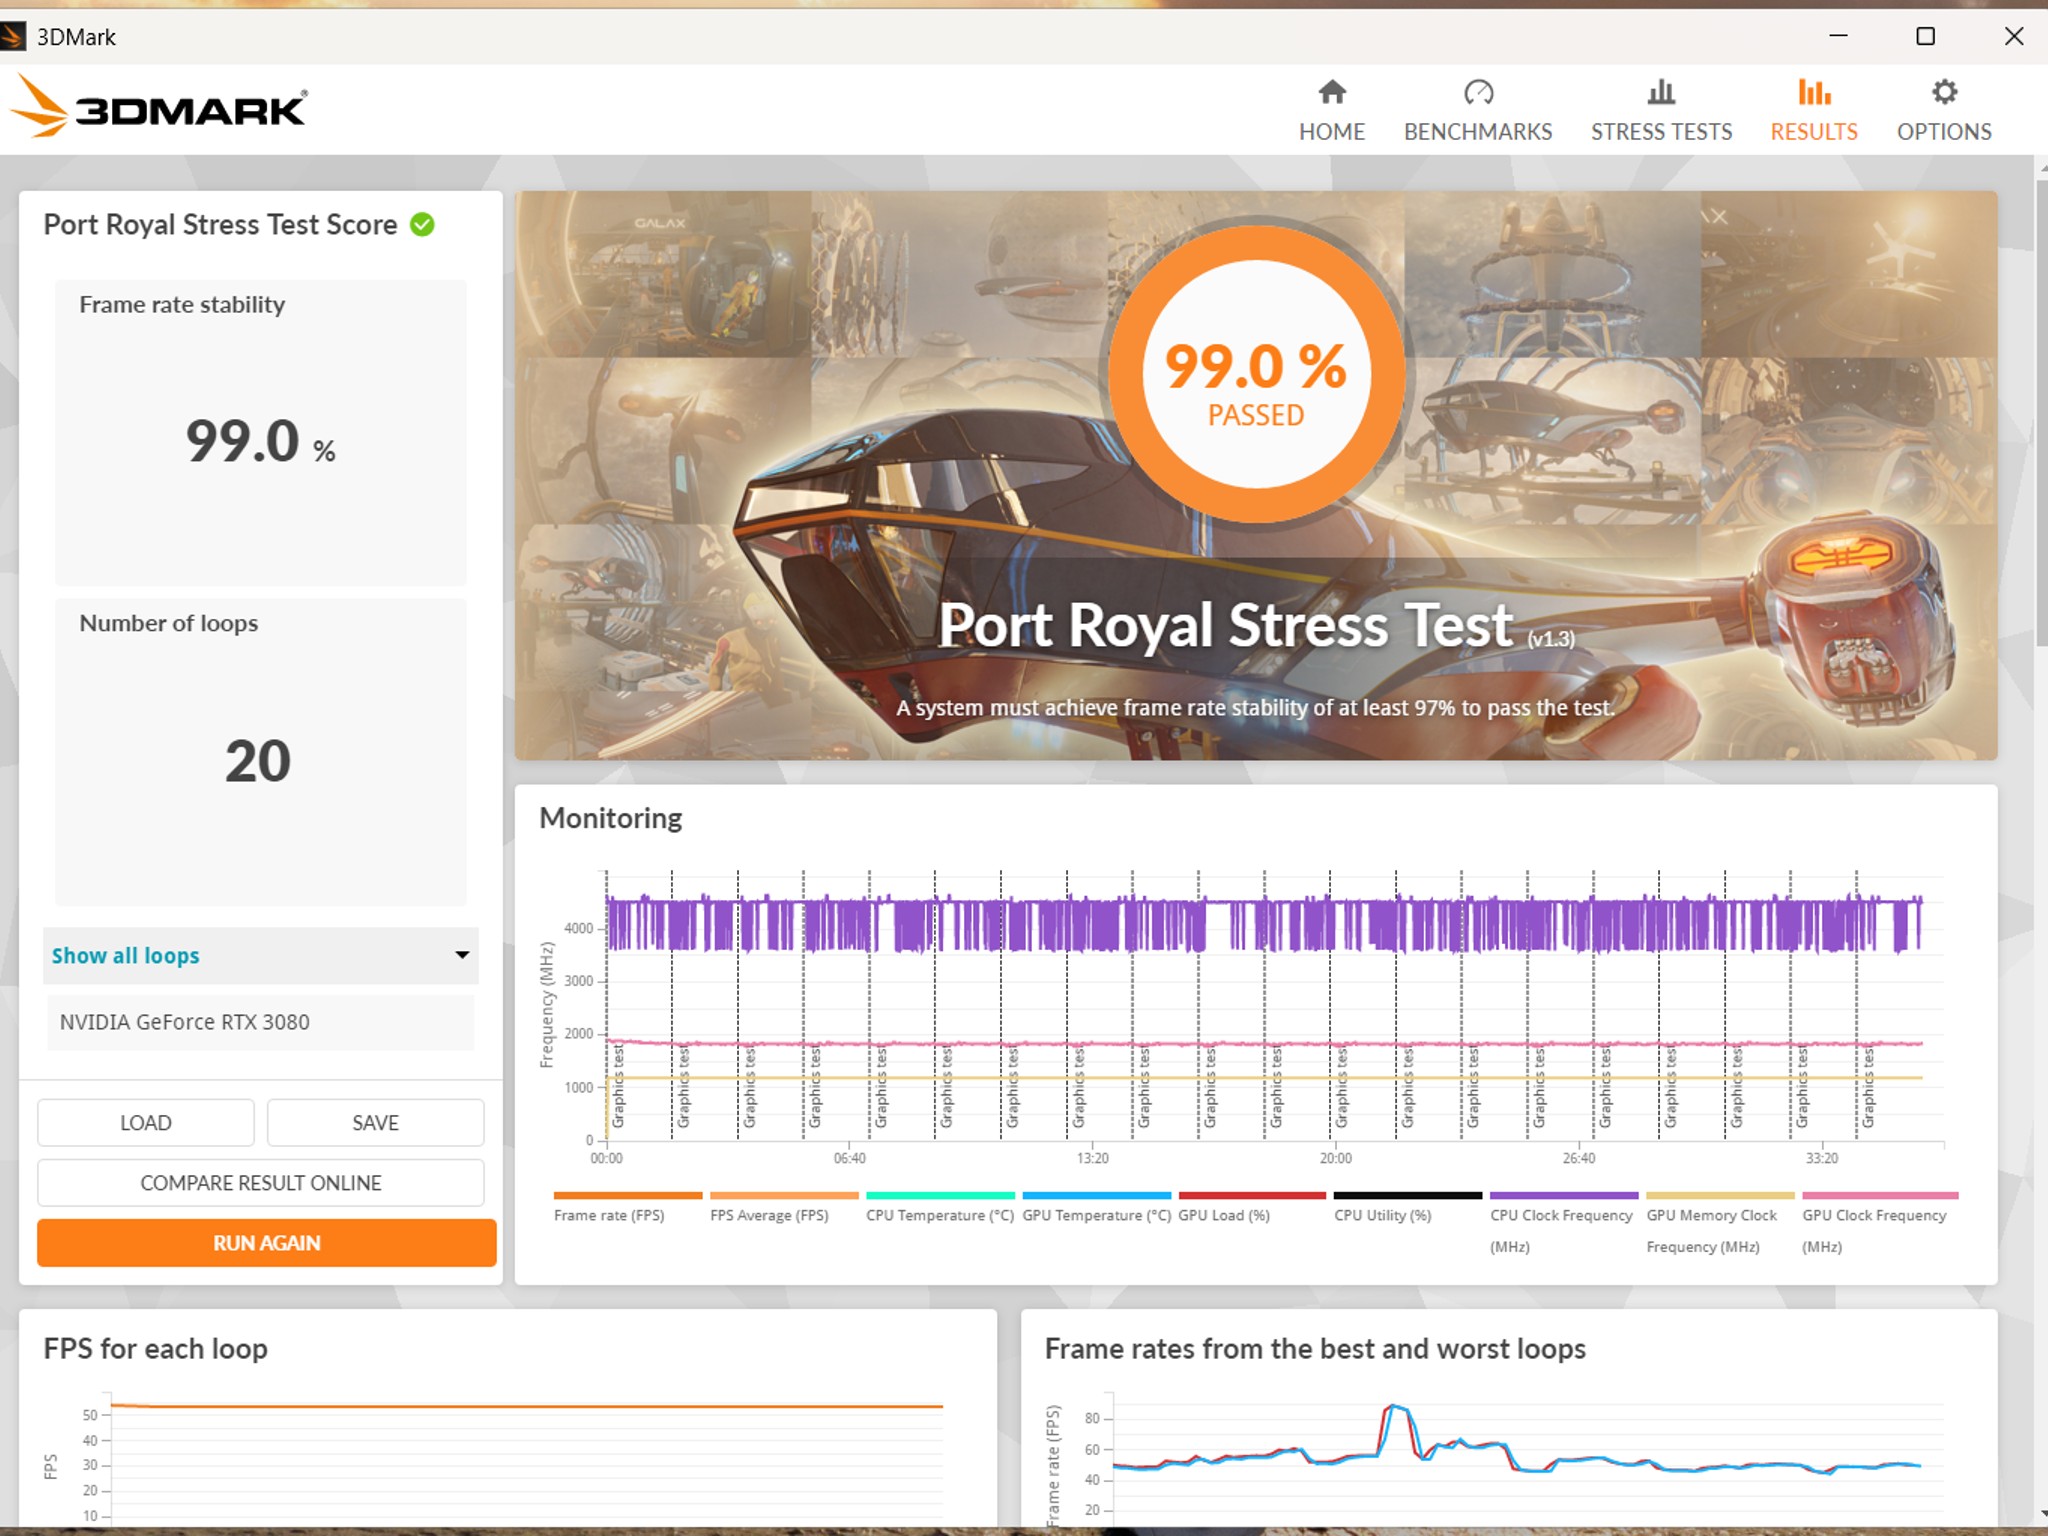This screenshot has width=2048, height=1536.
Task: Toggle GPU Load (%) legend swatch
Action: click(1252, 1196)
